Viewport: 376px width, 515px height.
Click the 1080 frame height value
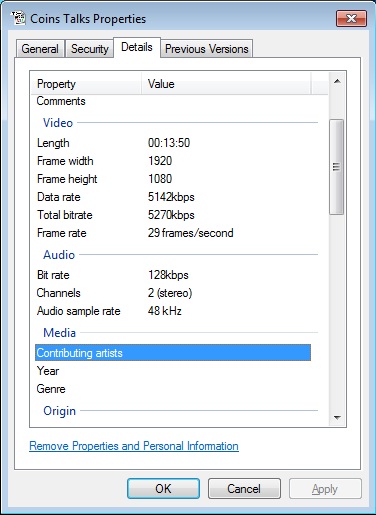[x=160, y=179]
